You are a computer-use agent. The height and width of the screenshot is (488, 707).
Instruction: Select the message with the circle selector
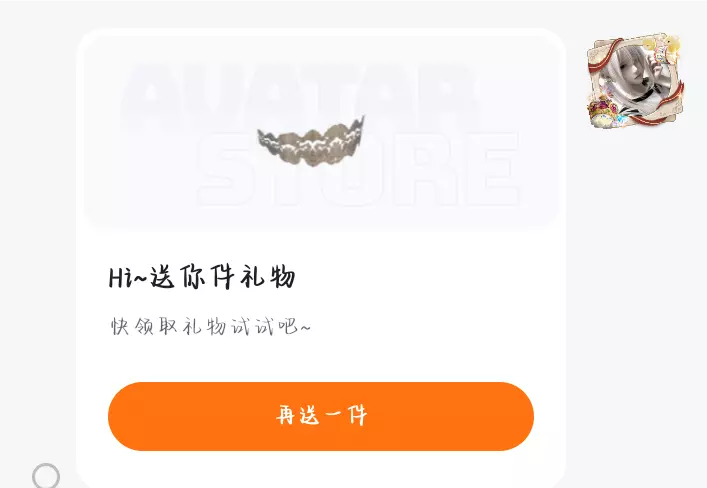click(46, 476)
